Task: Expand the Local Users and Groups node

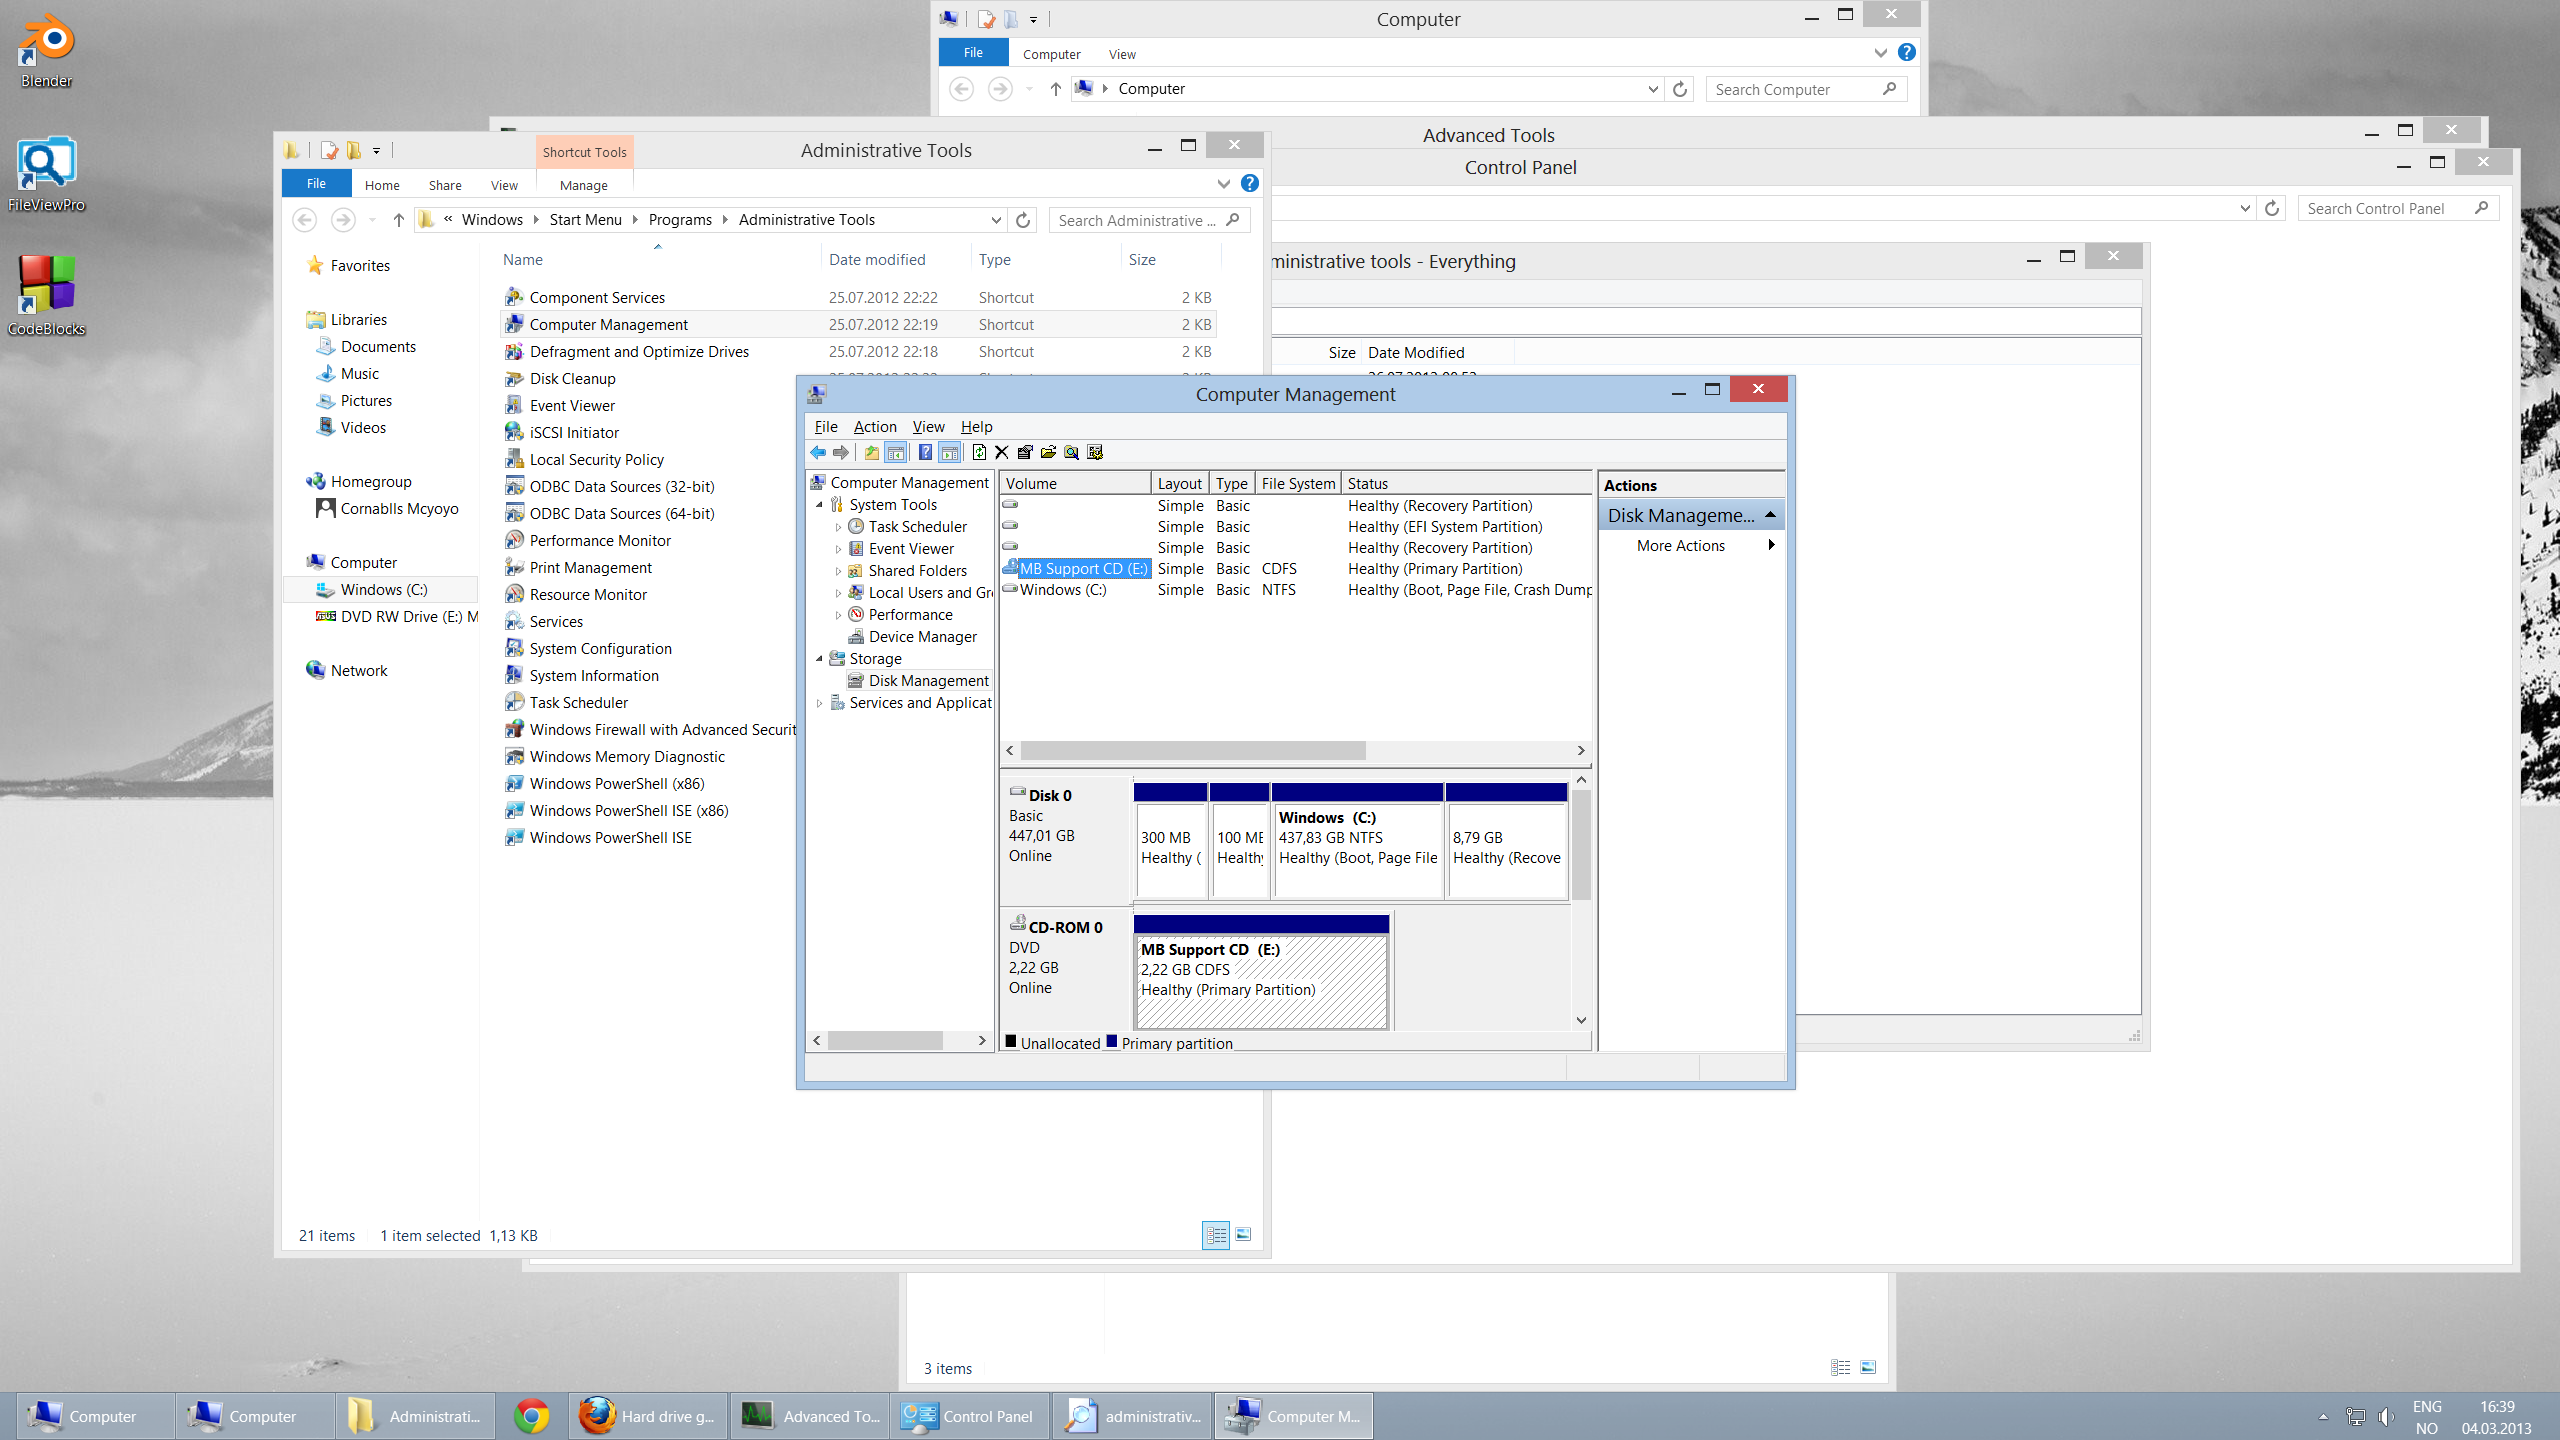Action: (x=838, y=593)
